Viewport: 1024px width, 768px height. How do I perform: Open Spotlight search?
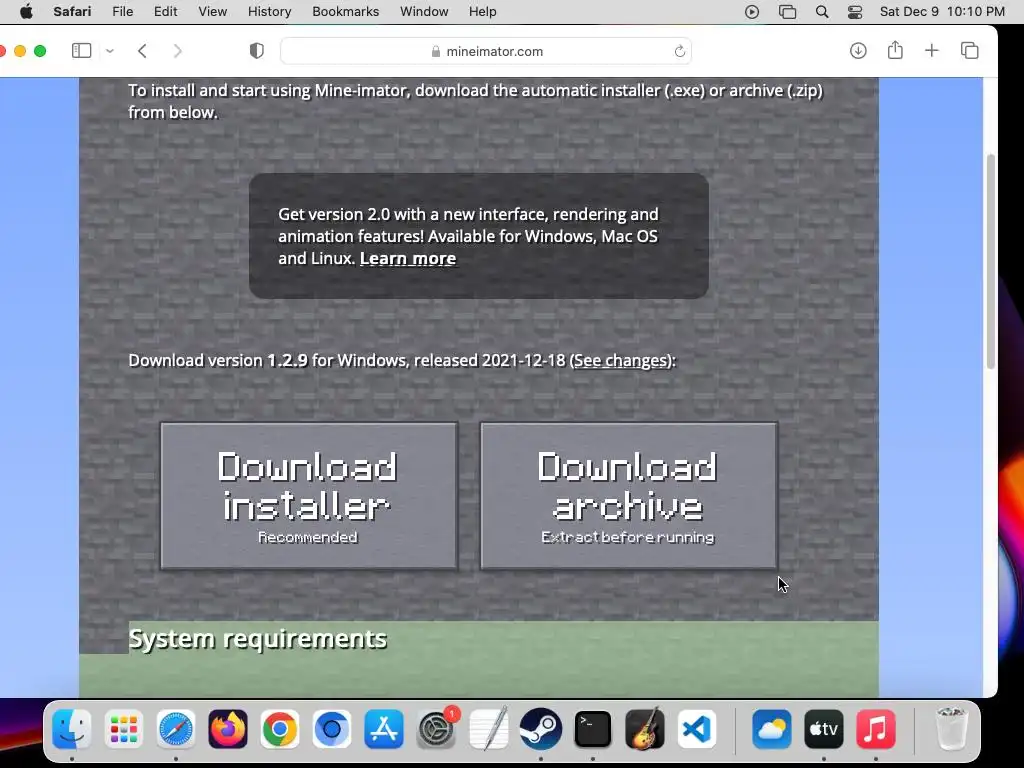click(x=822, y=12)
